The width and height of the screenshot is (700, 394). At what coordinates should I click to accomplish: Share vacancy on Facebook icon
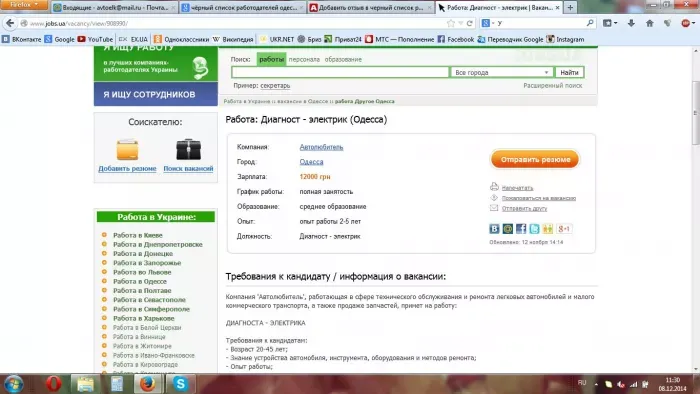[x=521, y=229]
